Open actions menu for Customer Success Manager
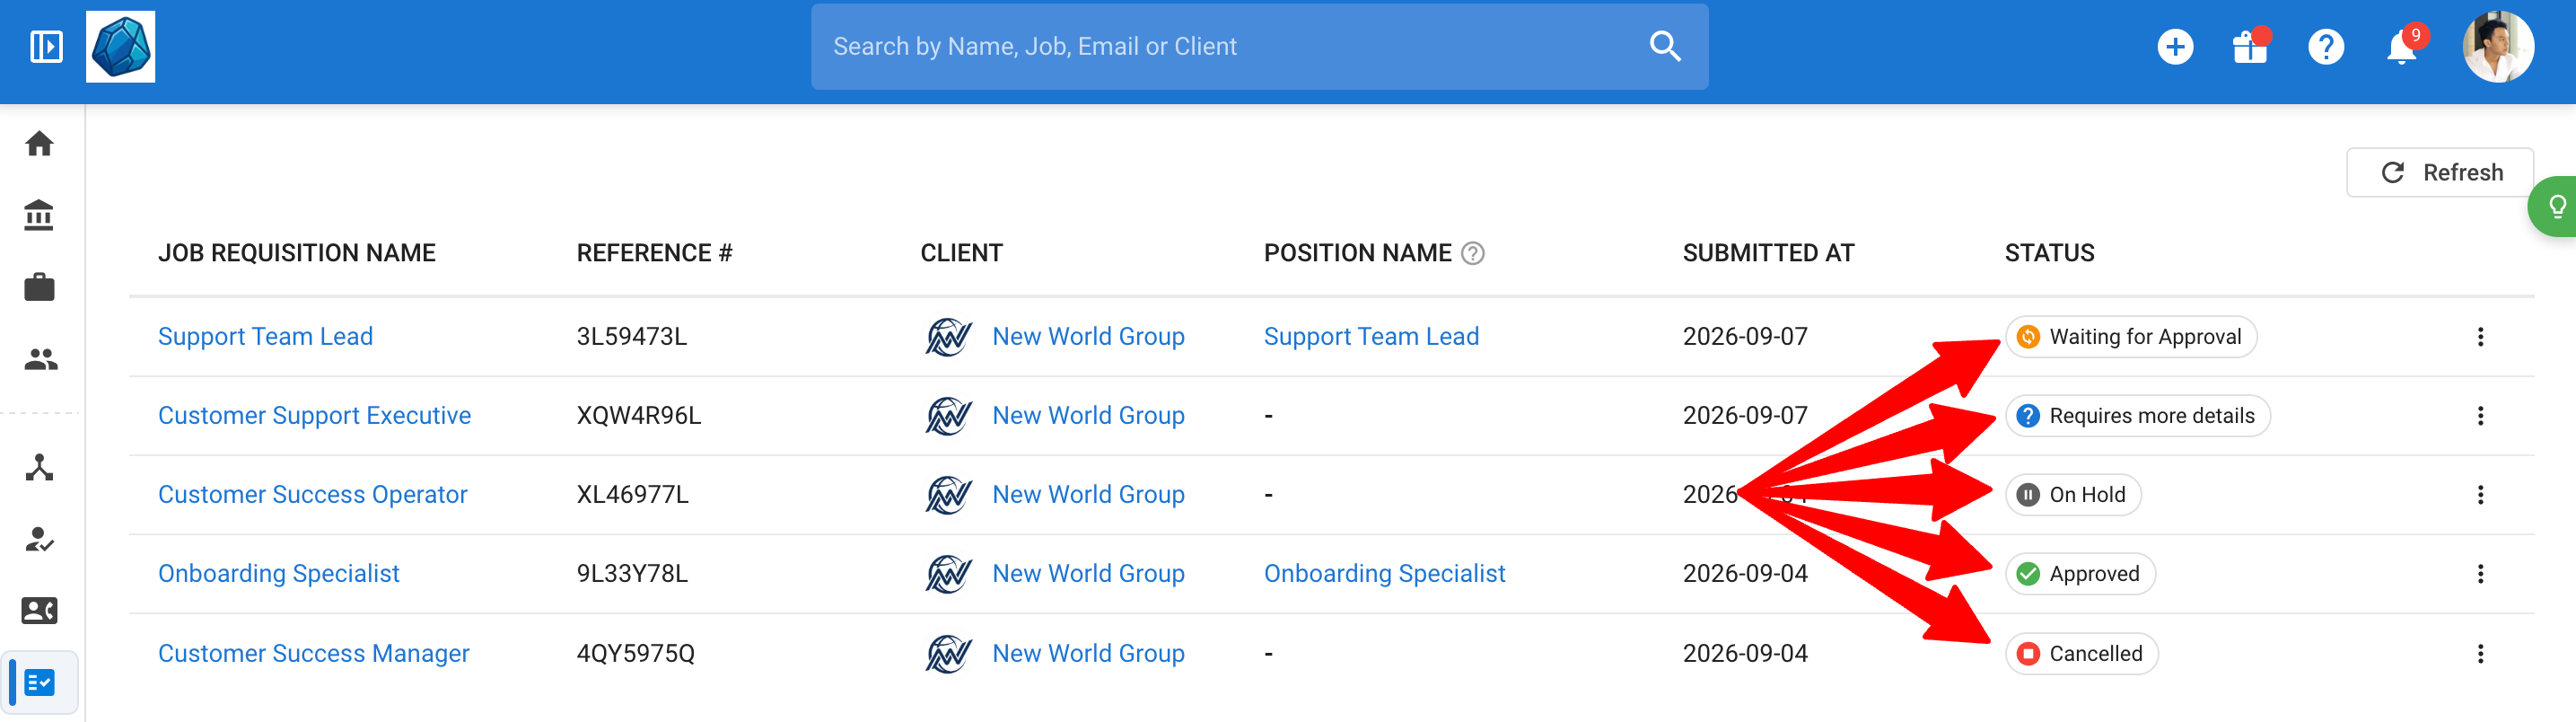 pyautogui.click(x=2480, y=654)
